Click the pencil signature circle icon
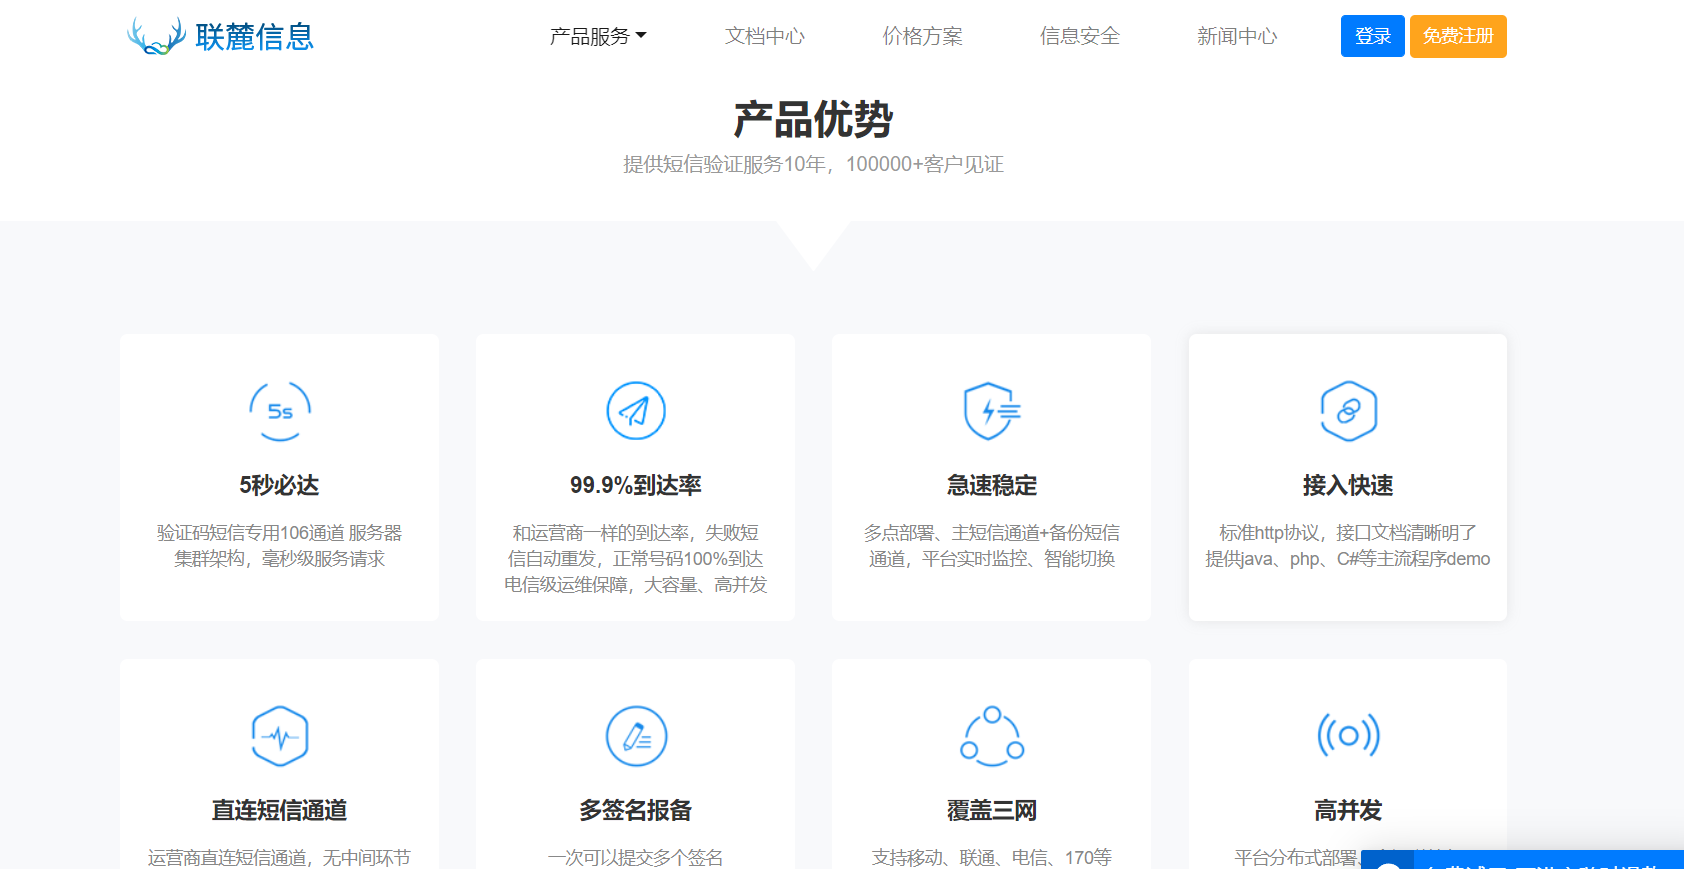 636,736
